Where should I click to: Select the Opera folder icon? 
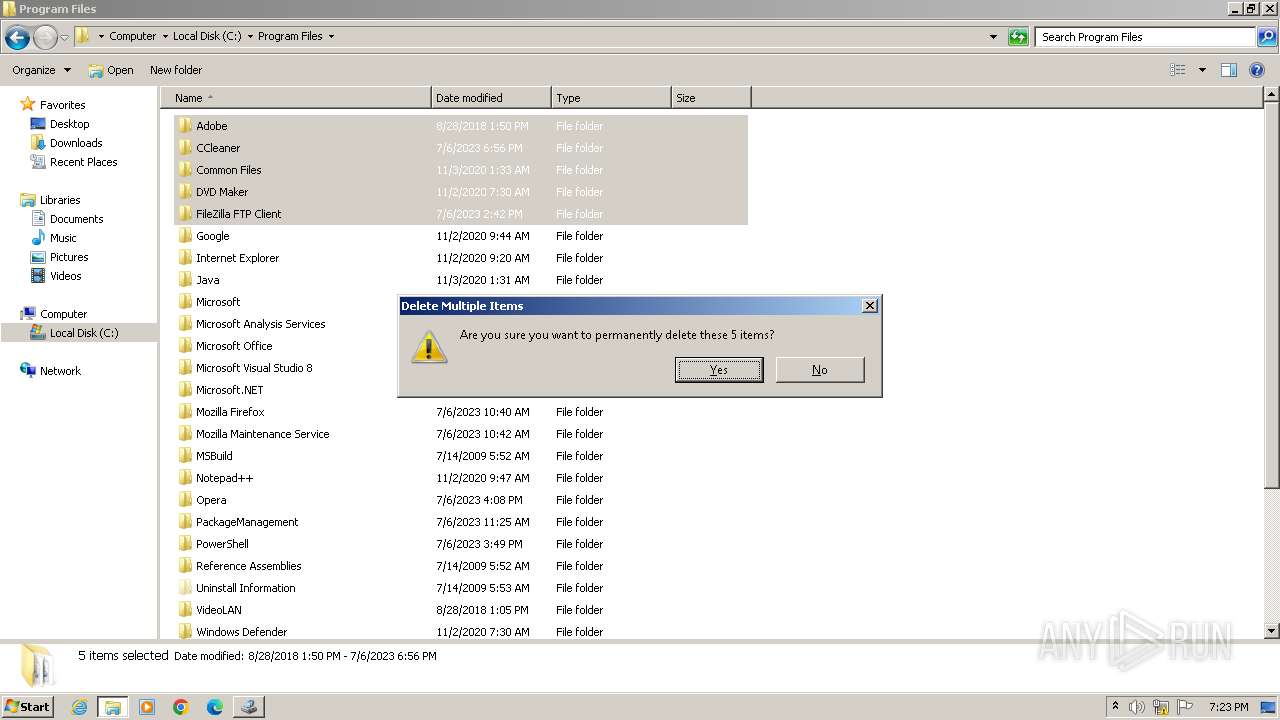click(185, 500)
